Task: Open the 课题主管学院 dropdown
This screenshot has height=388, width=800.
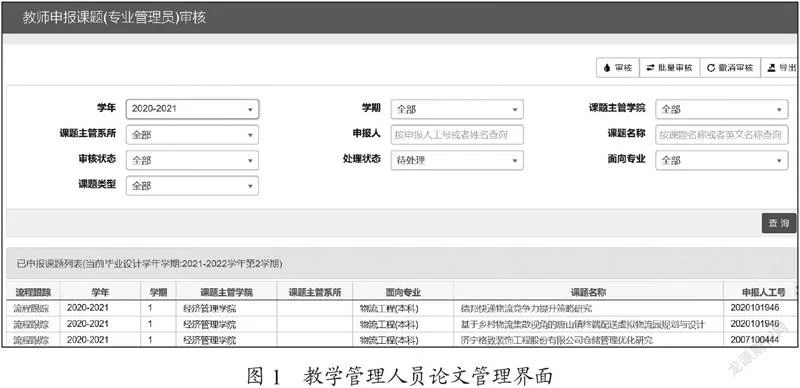Action: (722, 109)
